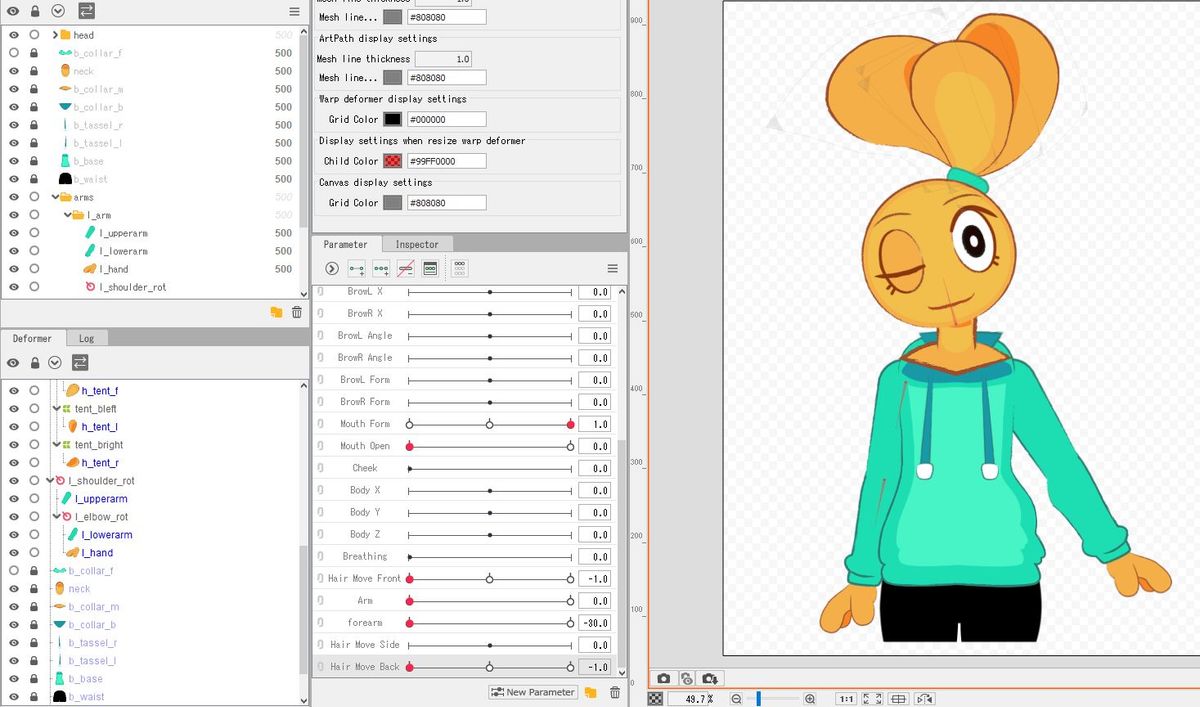Collapse the arms folder chevron
This screenshot has height=707, width=1200.
(x=55, y=197)
